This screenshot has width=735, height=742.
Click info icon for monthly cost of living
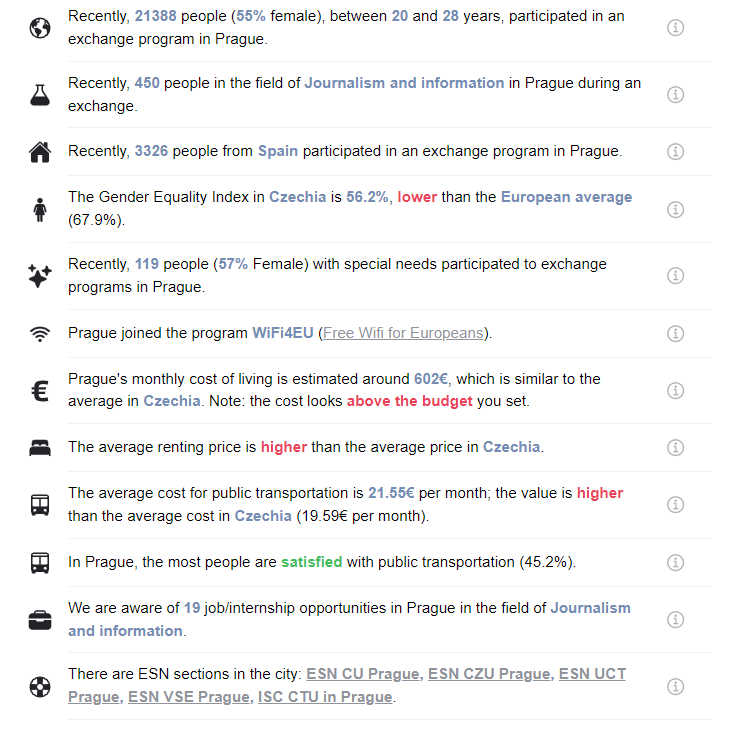pos(675,390)
